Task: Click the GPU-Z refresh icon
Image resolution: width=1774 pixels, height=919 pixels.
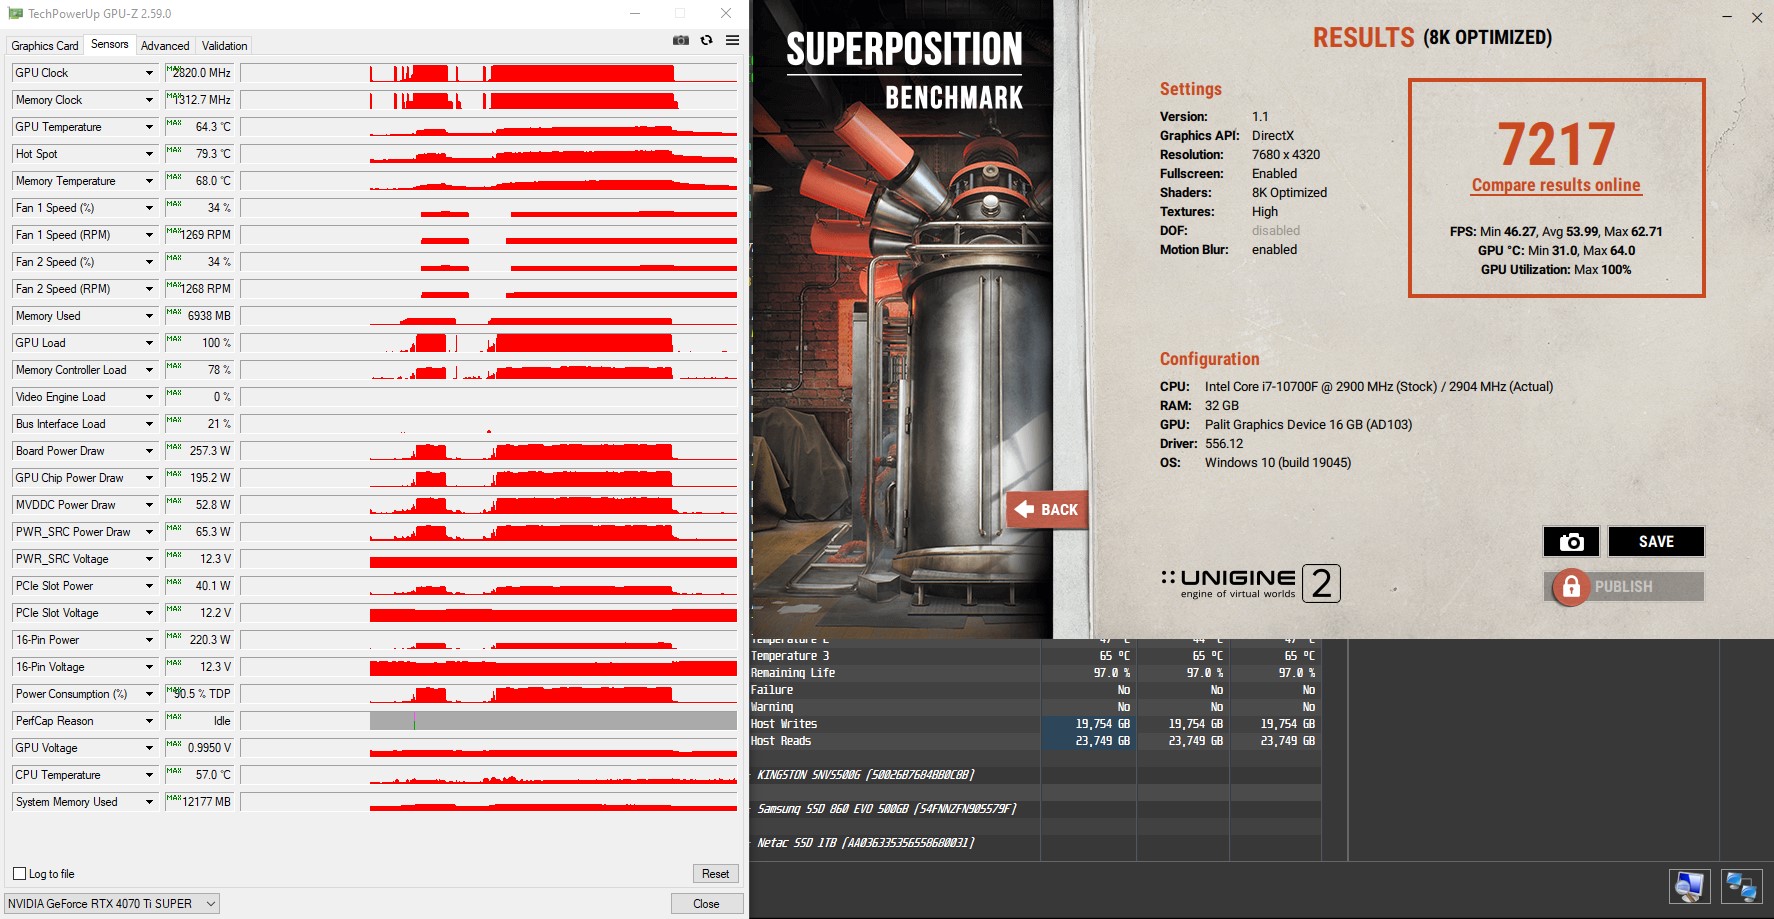Action: [706, 40]
